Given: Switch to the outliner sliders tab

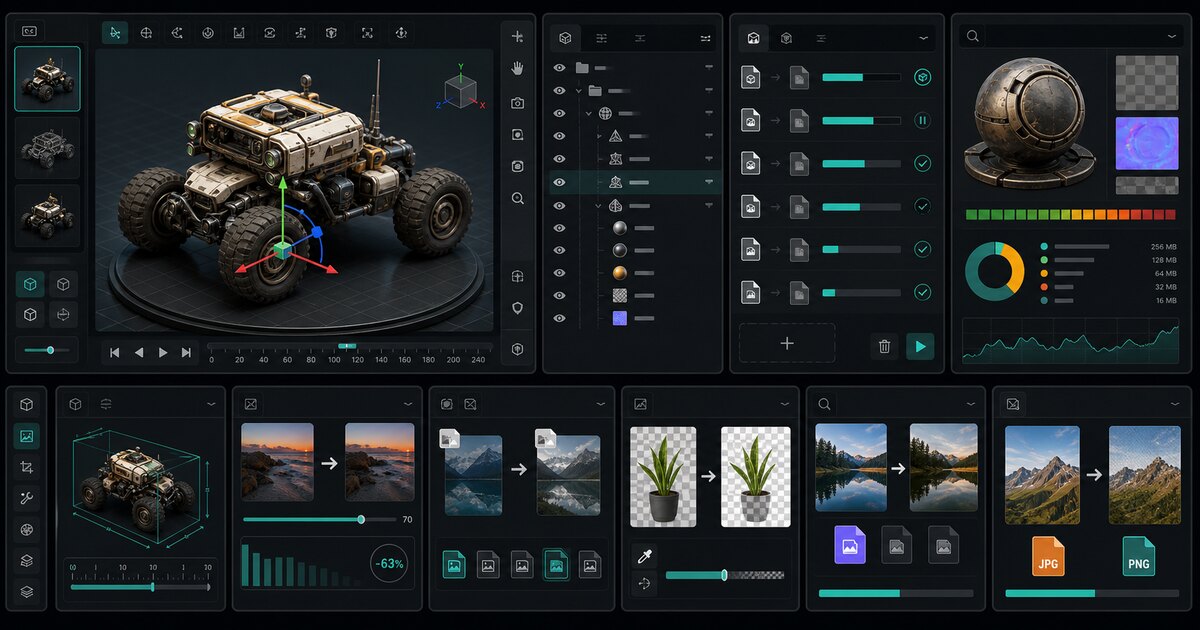Looking at the screenshot, I should tap(601, 38).
